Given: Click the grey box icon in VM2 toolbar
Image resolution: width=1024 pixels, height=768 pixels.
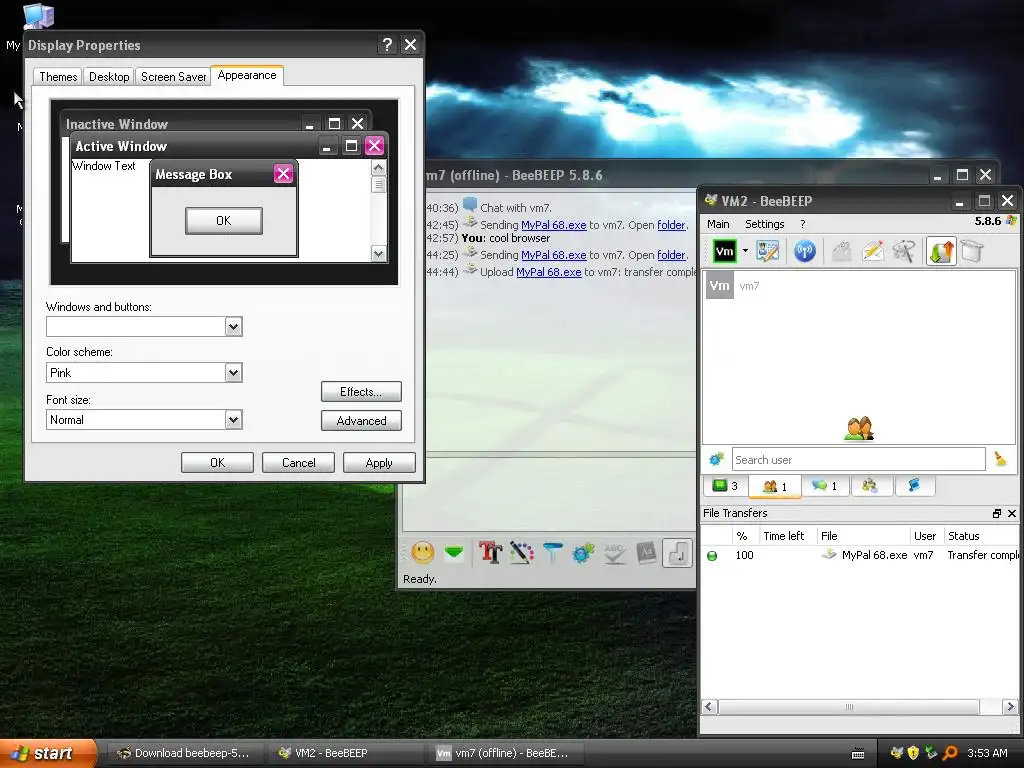Looking at the screenshot, I should [x=972, y=251].
